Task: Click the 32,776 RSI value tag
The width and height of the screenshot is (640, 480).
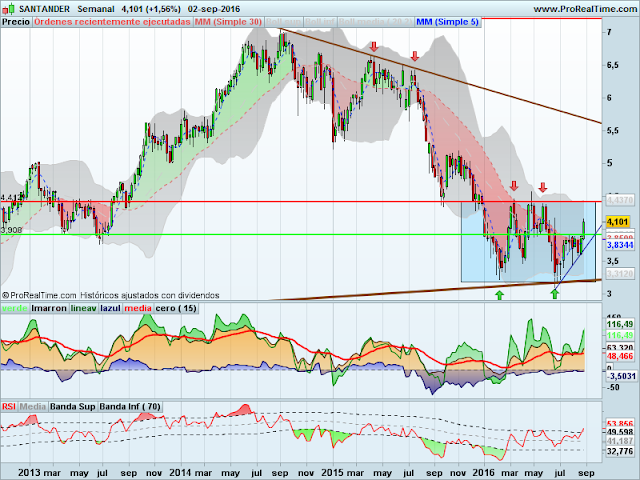Action: click(x=620, y=451)
